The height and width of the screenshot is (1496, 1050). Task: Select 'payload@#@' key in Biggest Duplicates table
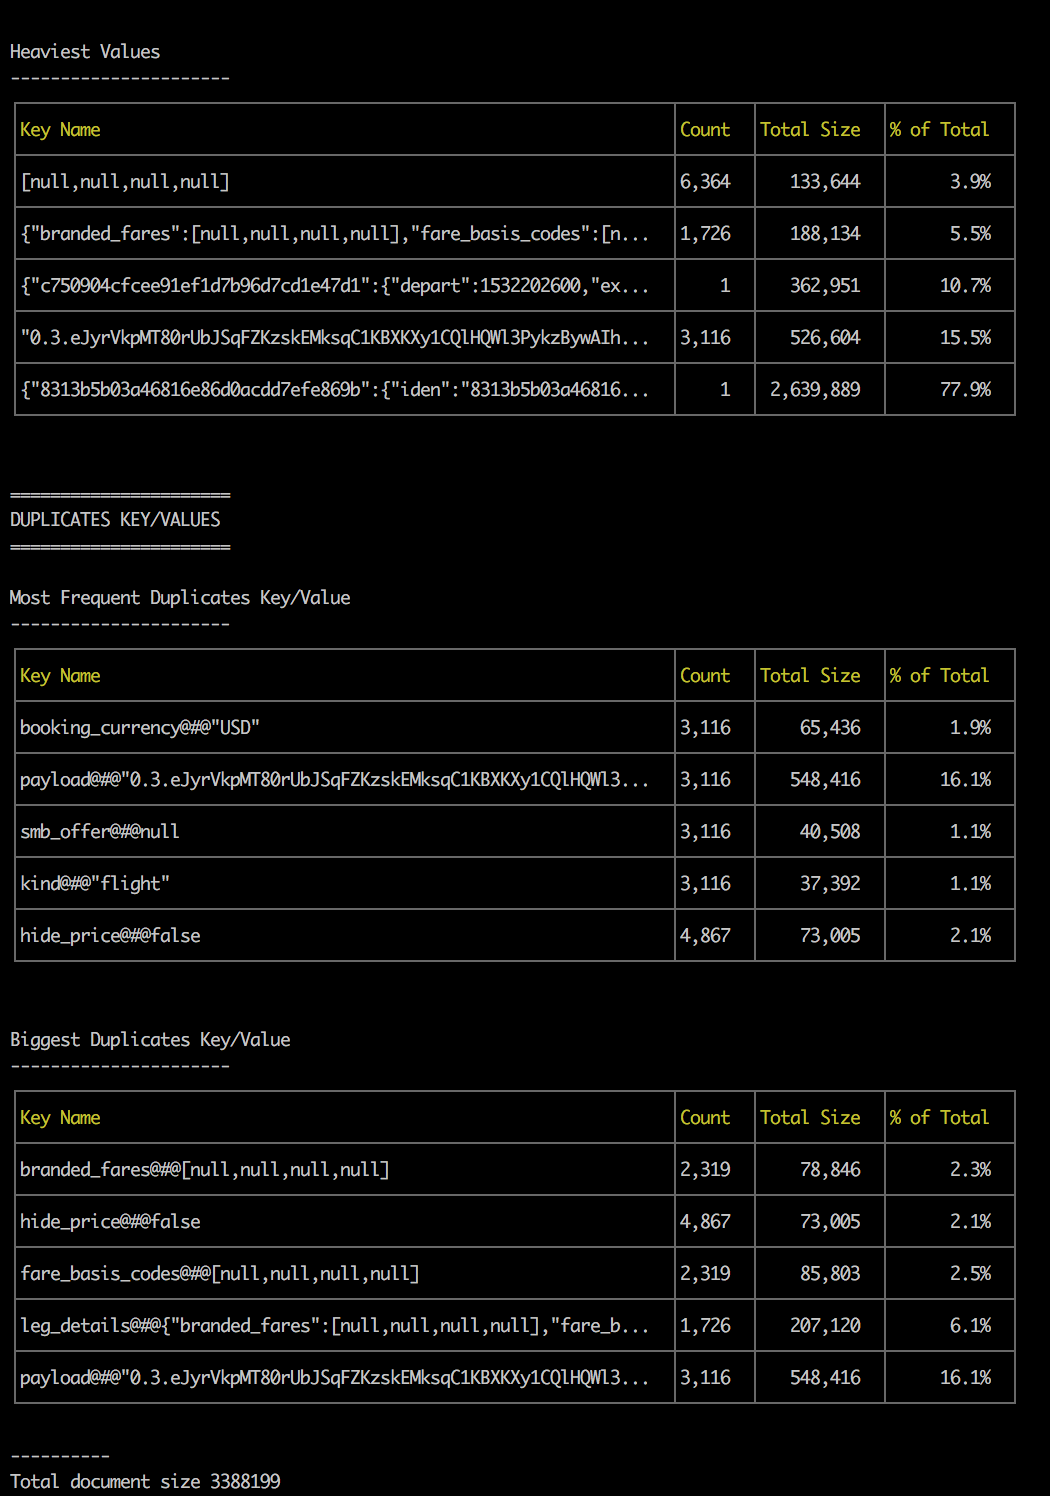[x=335, y=1378]
